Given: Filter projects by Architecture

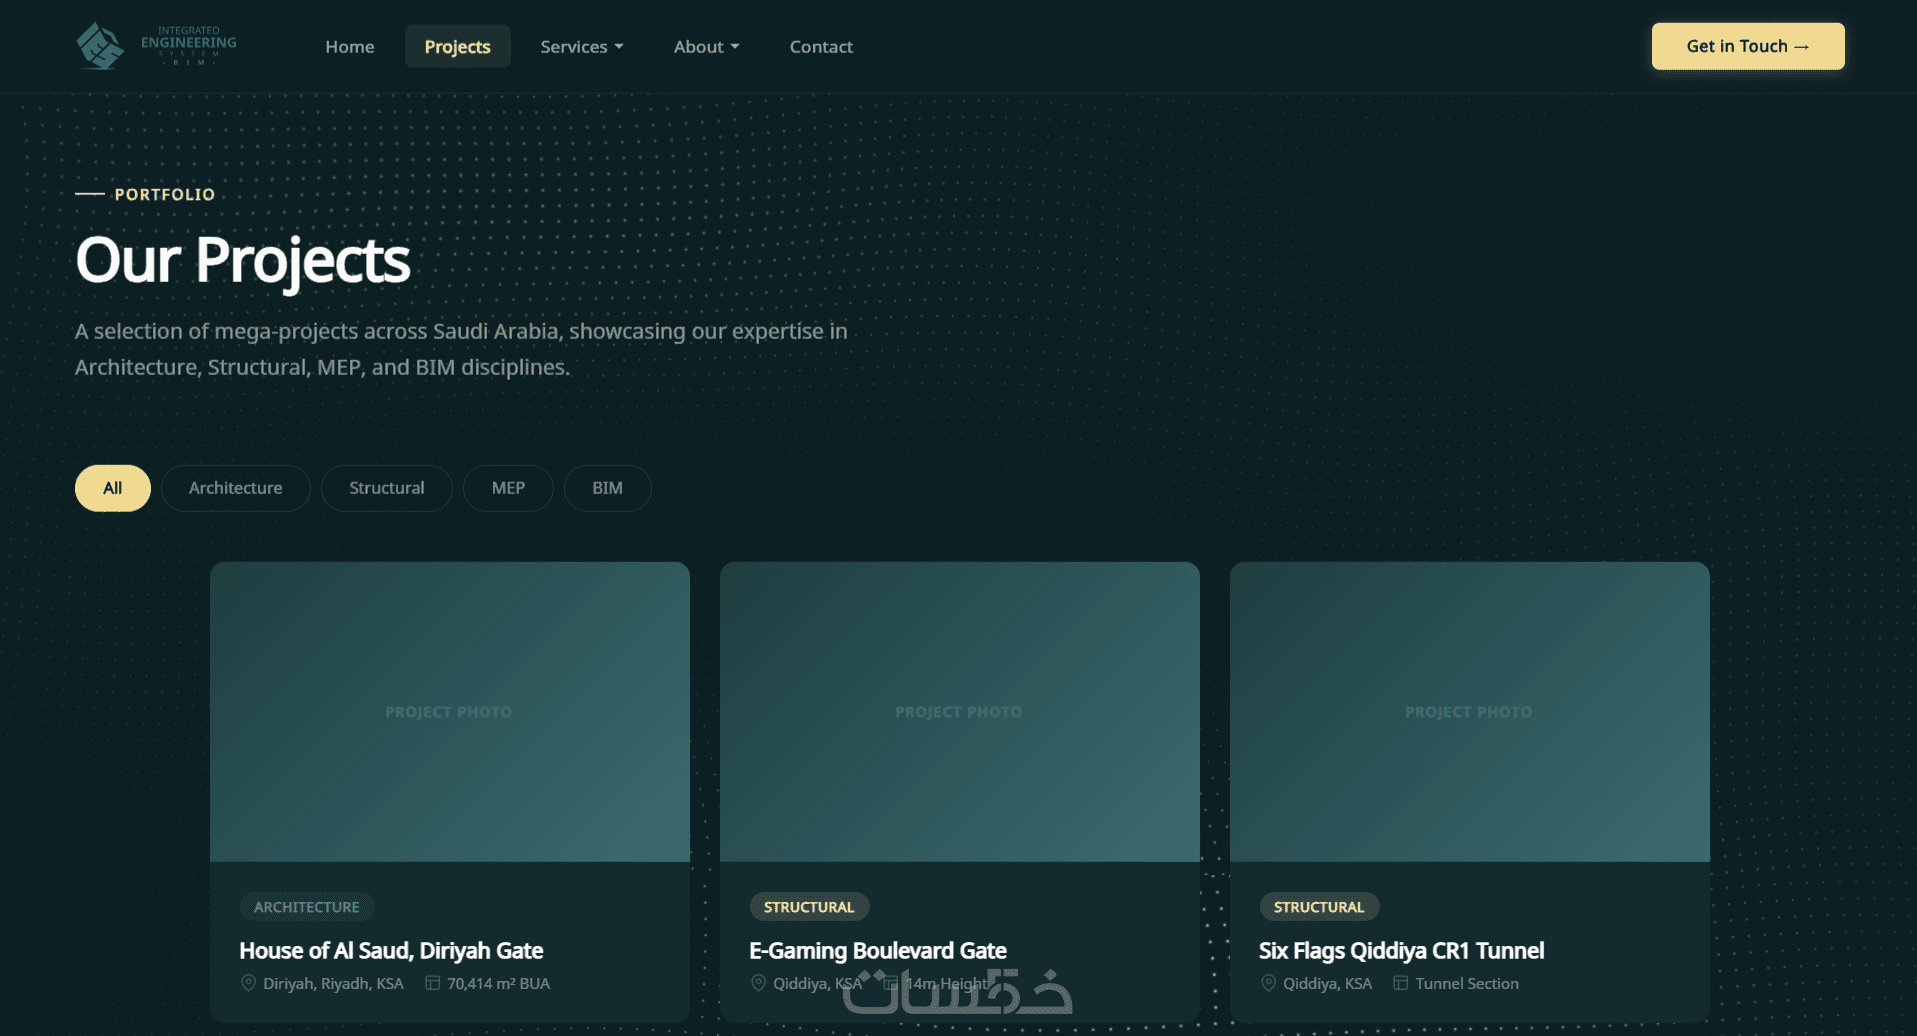Looking at the screenshot, I should (236, 488).
